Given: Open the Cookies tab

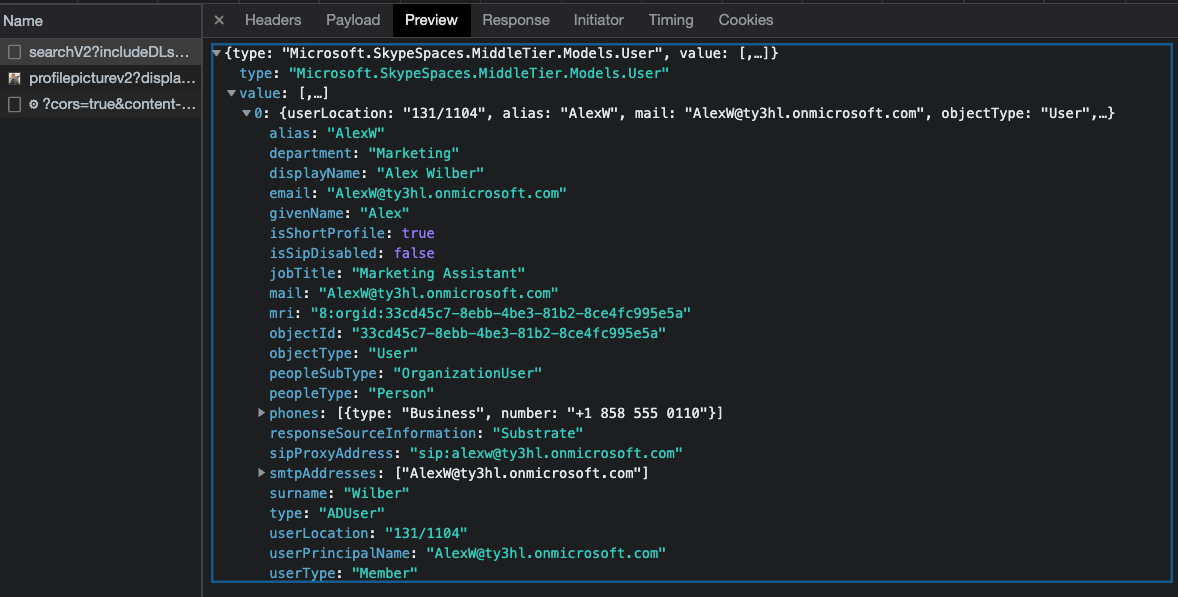Looking at the screenshot, I should [745, 20].
